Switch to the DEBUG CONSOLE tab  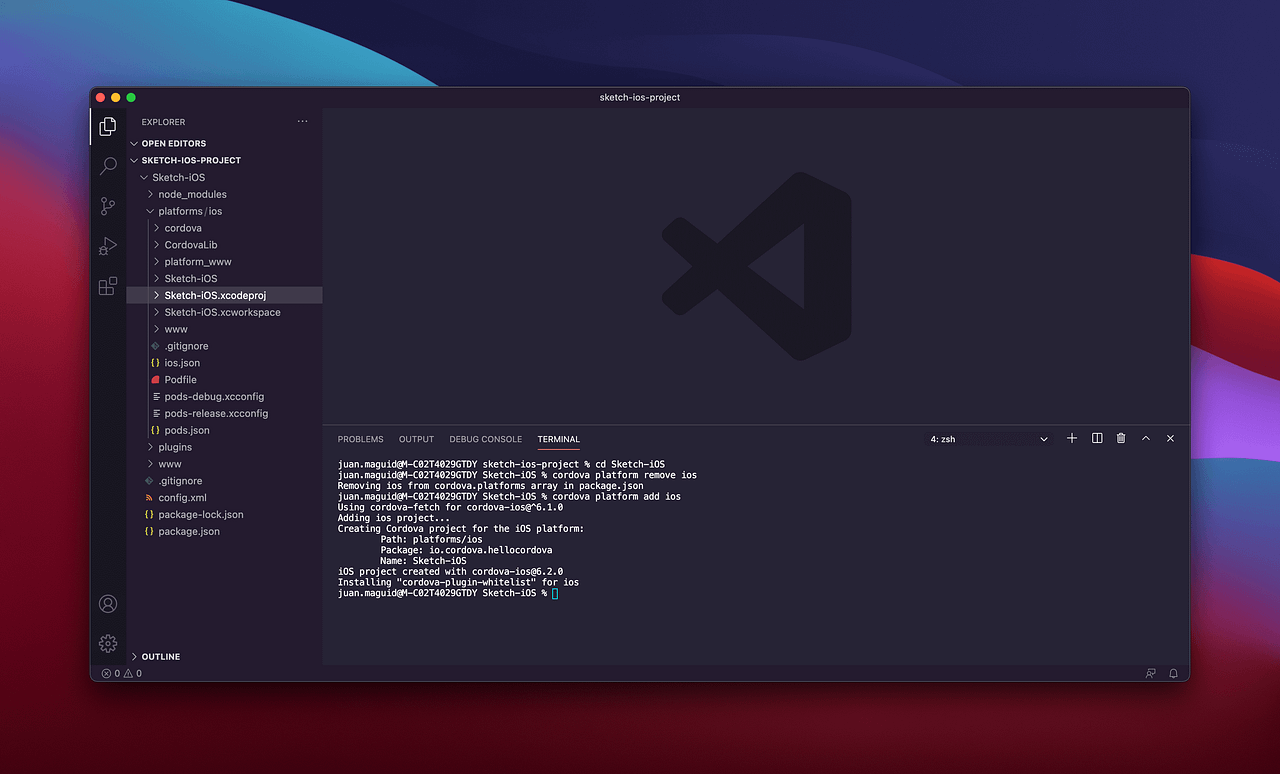pyautogui.click(x=485, y=439)
